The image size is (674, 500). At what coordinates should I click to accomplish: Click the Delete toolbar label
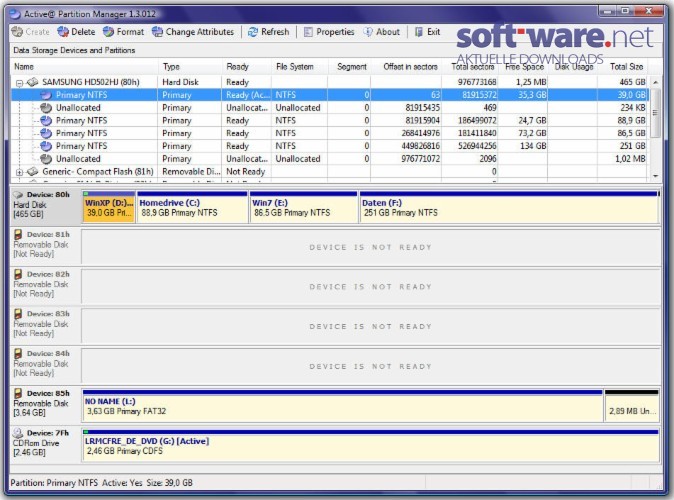pyautogui.click(x=83, y=32)
